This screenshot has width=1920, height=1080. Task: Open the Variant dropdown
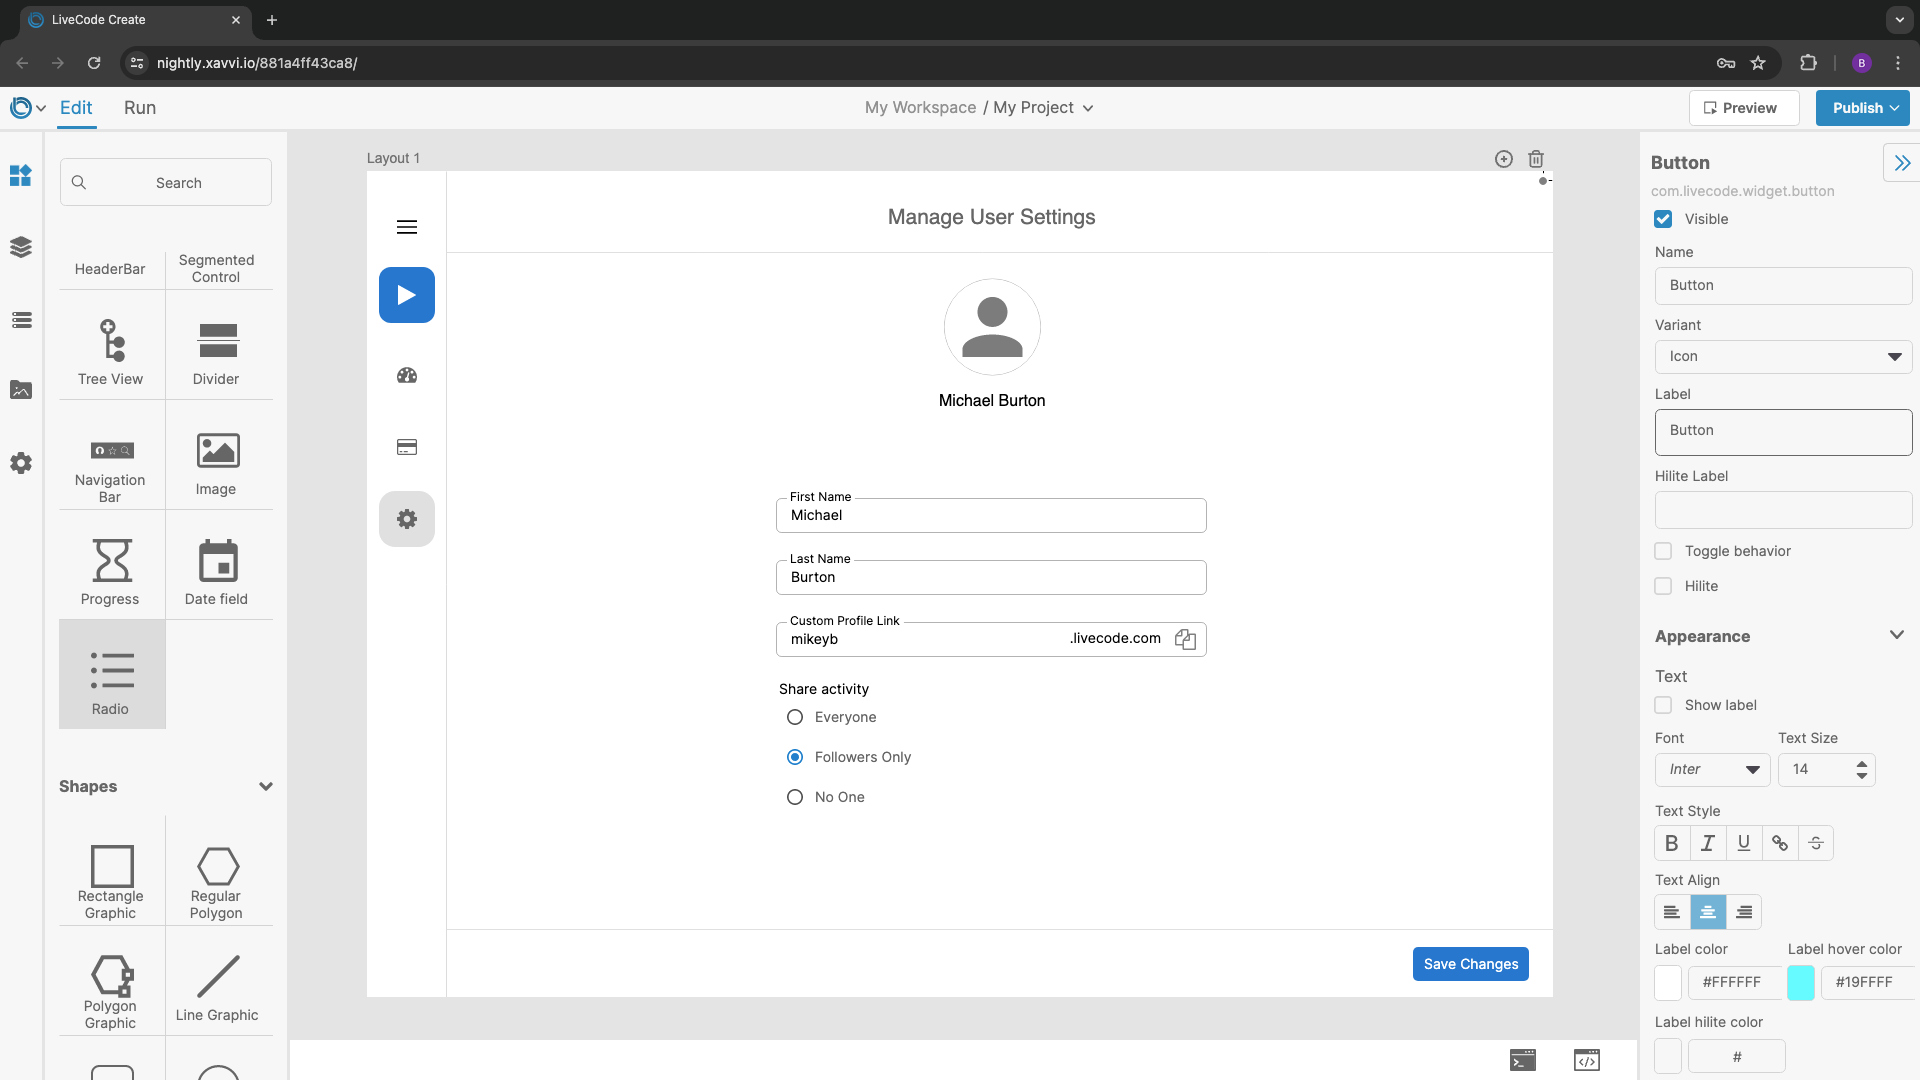tap(1783, 356)
